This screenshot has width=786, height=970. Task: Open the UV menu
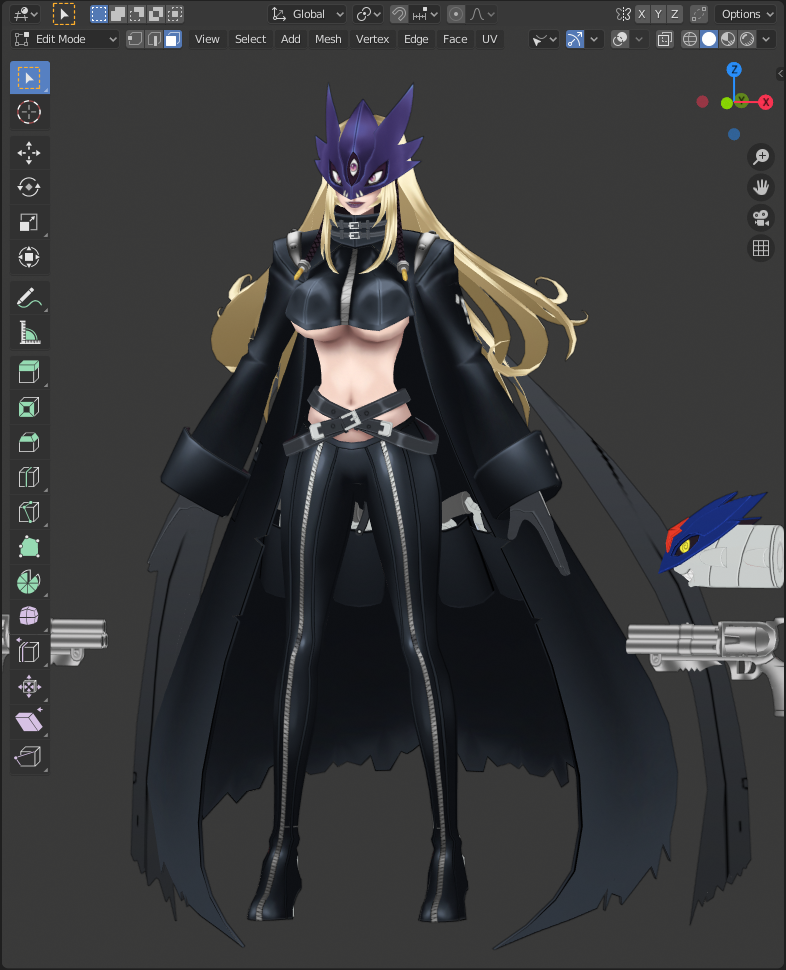489,40
